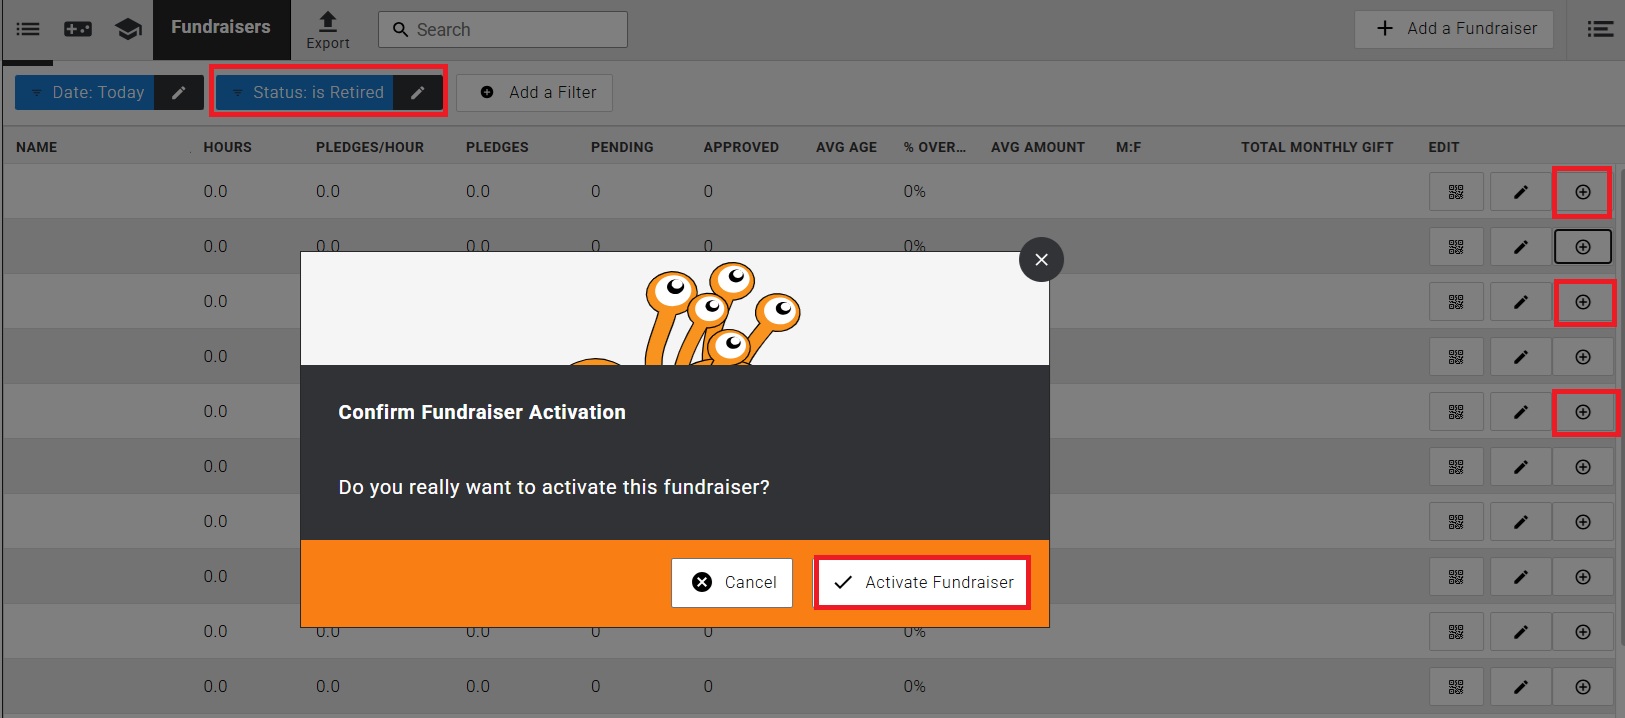Viewport: 1625px width, 718px height.
Task: Activate fundraiser in the first table row
Action: point(1583,192)
